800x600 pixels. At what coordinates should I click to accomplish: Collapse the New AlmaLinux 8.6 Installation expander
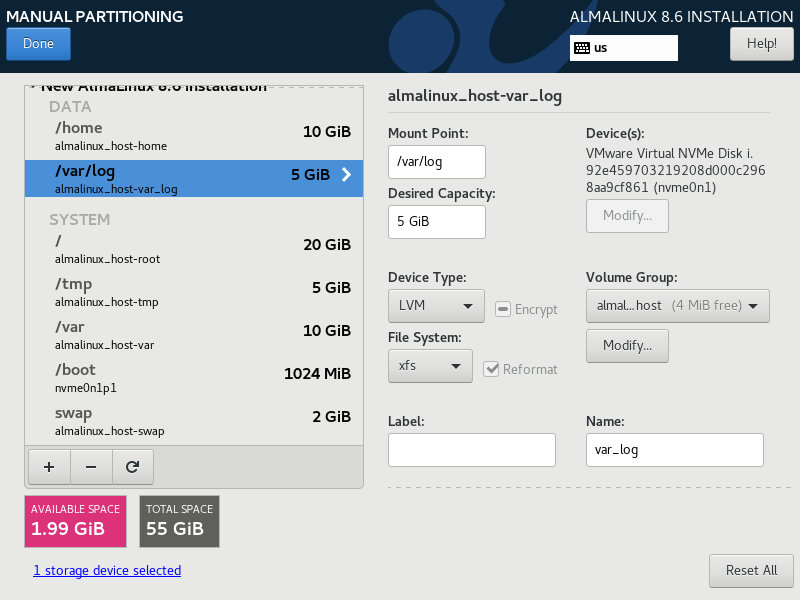point(33,87)
